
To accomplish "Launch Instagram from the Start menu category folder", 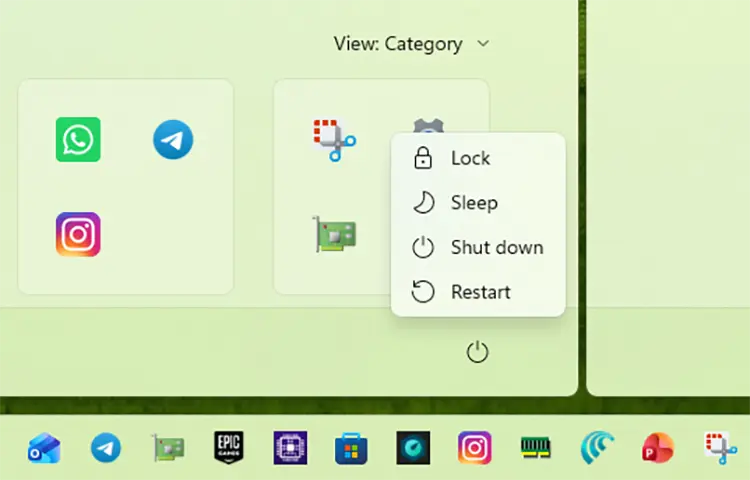I will [x=78, y=234].
